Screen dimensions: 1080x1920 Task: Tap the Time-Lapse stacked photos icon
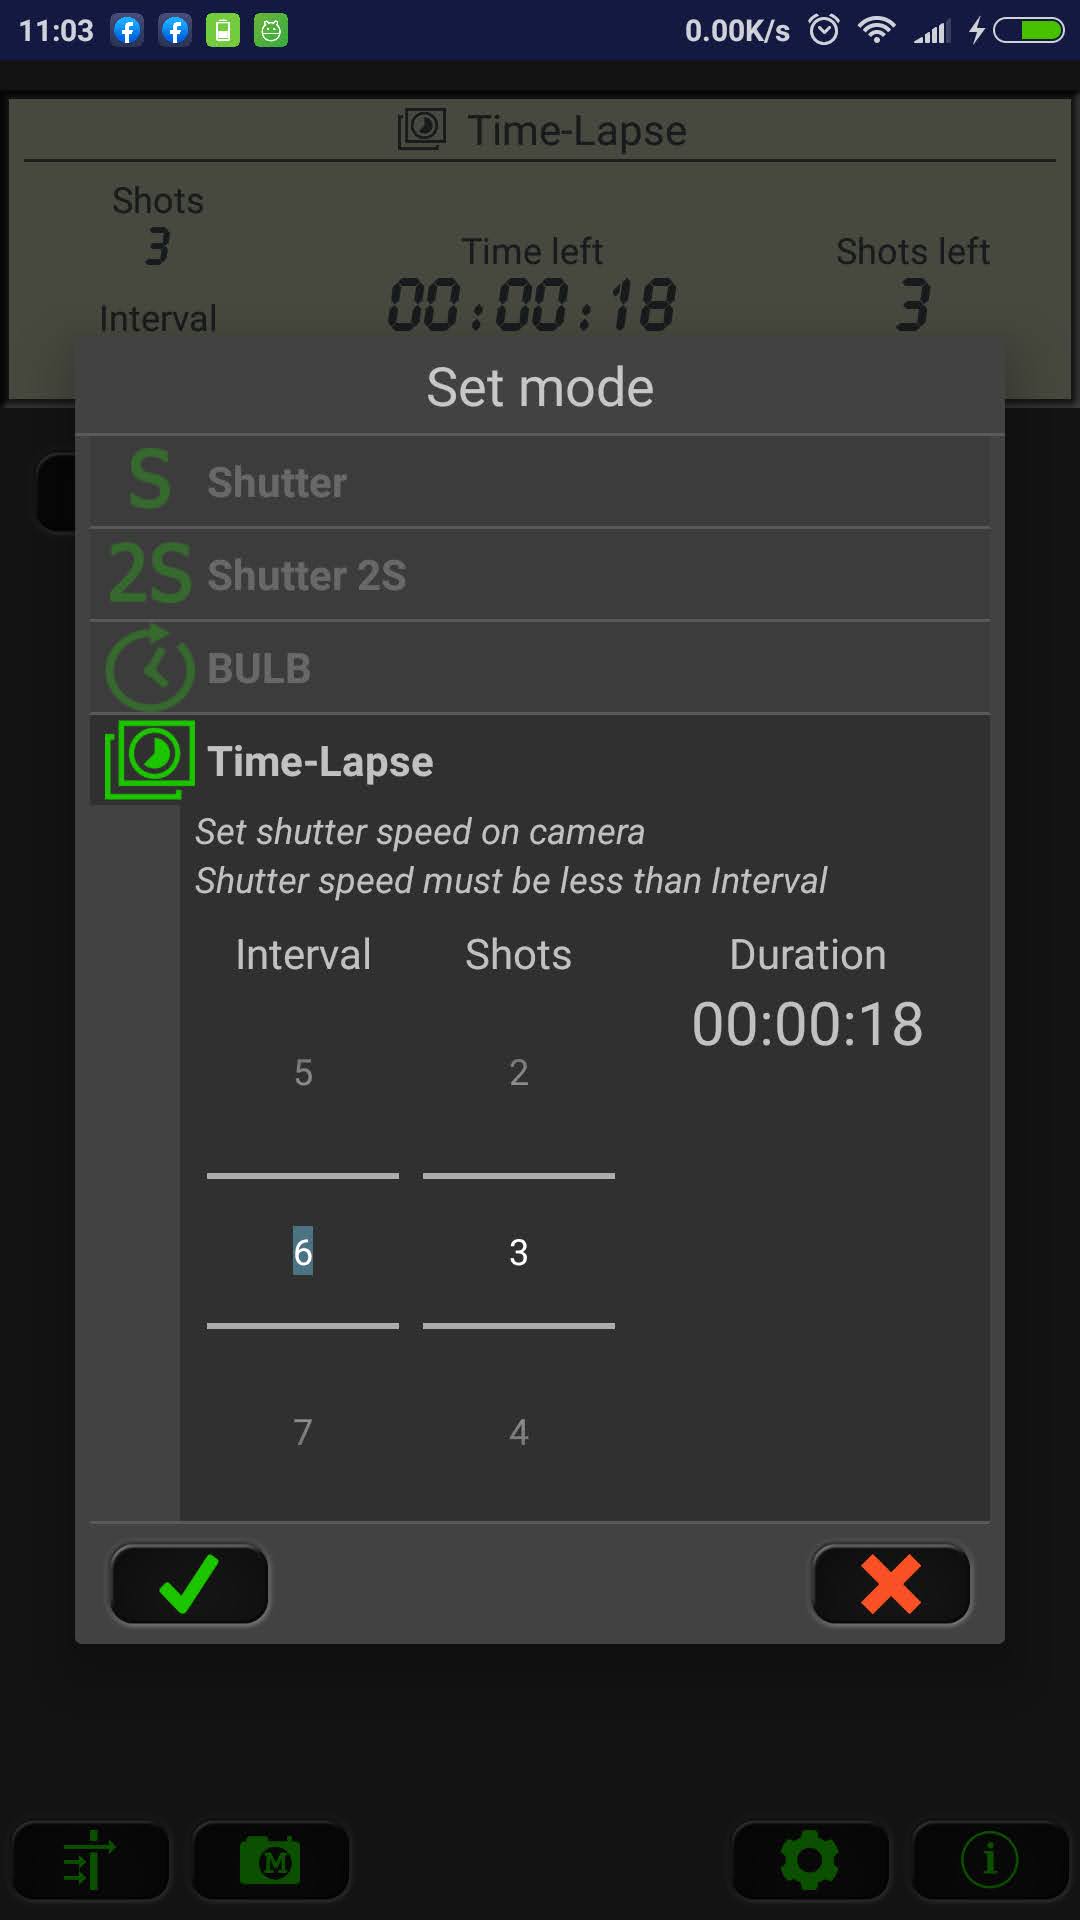[150, 760]
